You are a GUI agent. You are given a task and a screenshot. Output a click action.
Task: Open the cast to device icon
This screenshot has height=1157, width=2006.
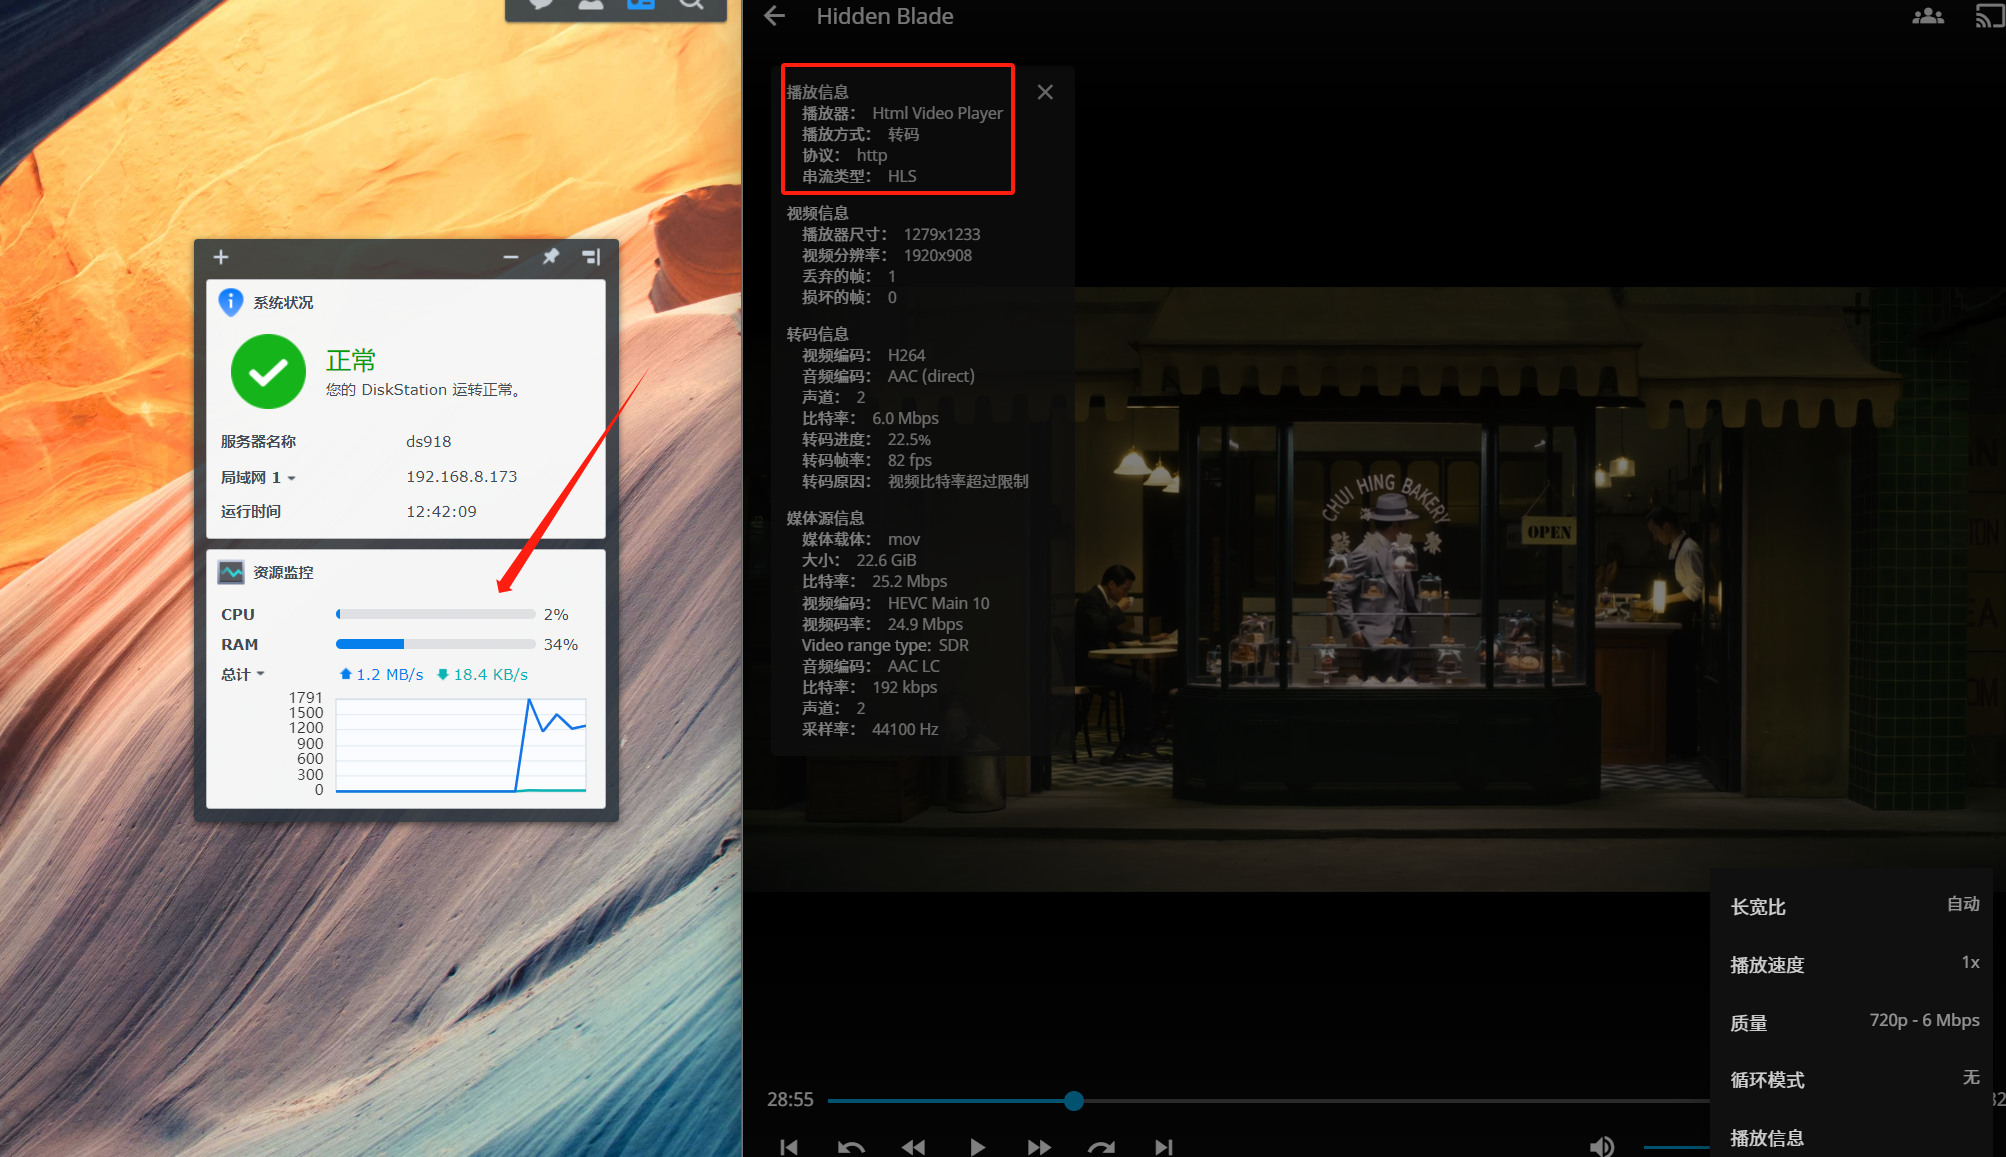tap(1989, 16)
